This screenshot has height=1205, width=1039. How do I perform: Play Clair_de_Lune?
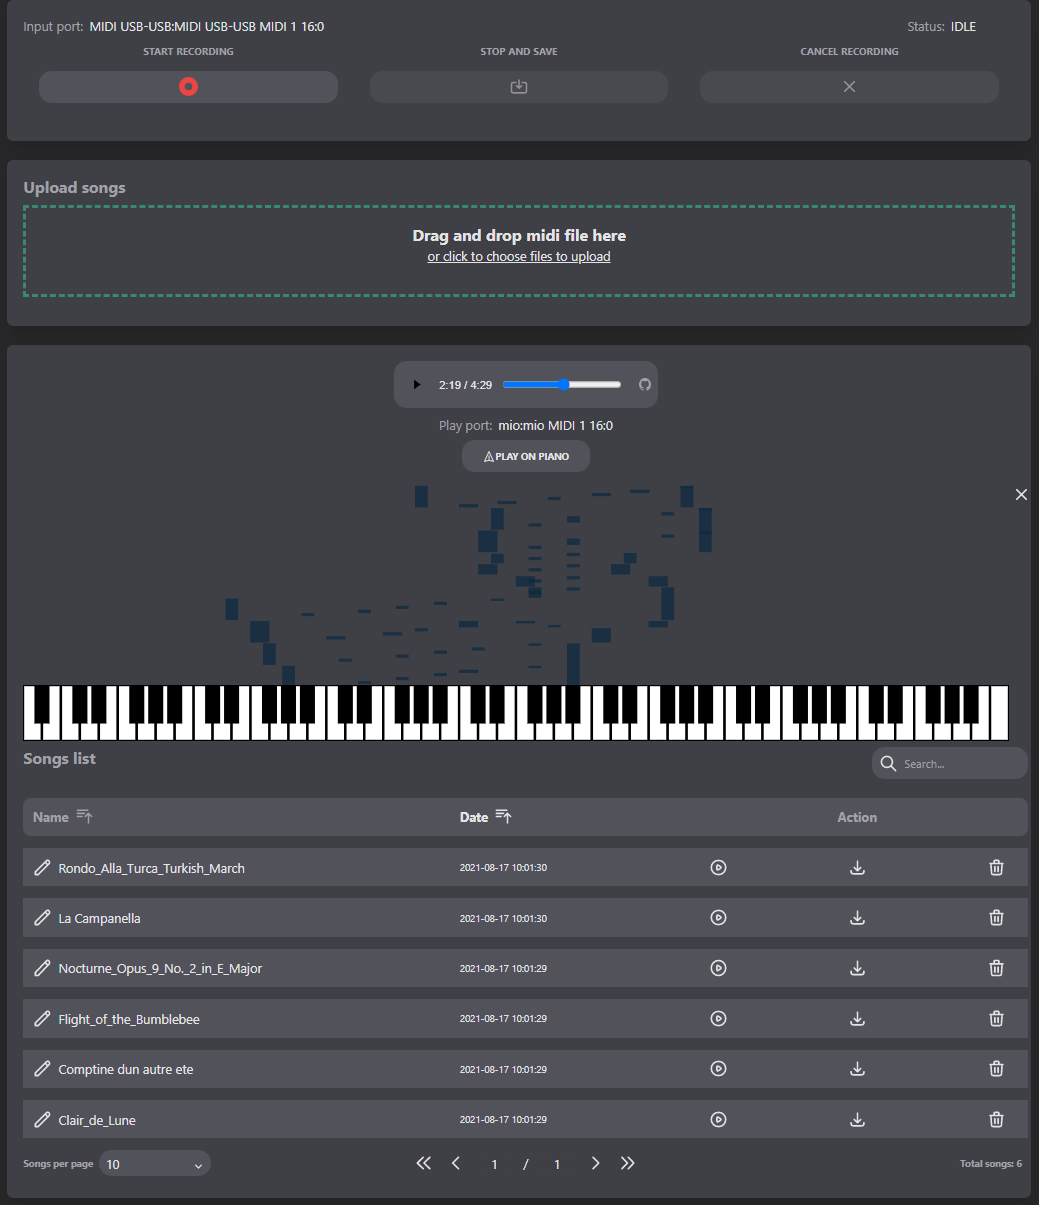pos(718,1119)
